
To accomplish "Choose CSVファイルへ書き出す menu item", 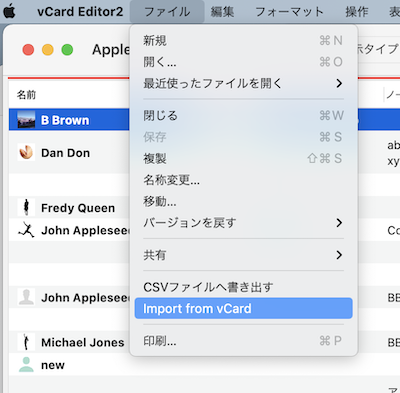I will coord(244,287).
